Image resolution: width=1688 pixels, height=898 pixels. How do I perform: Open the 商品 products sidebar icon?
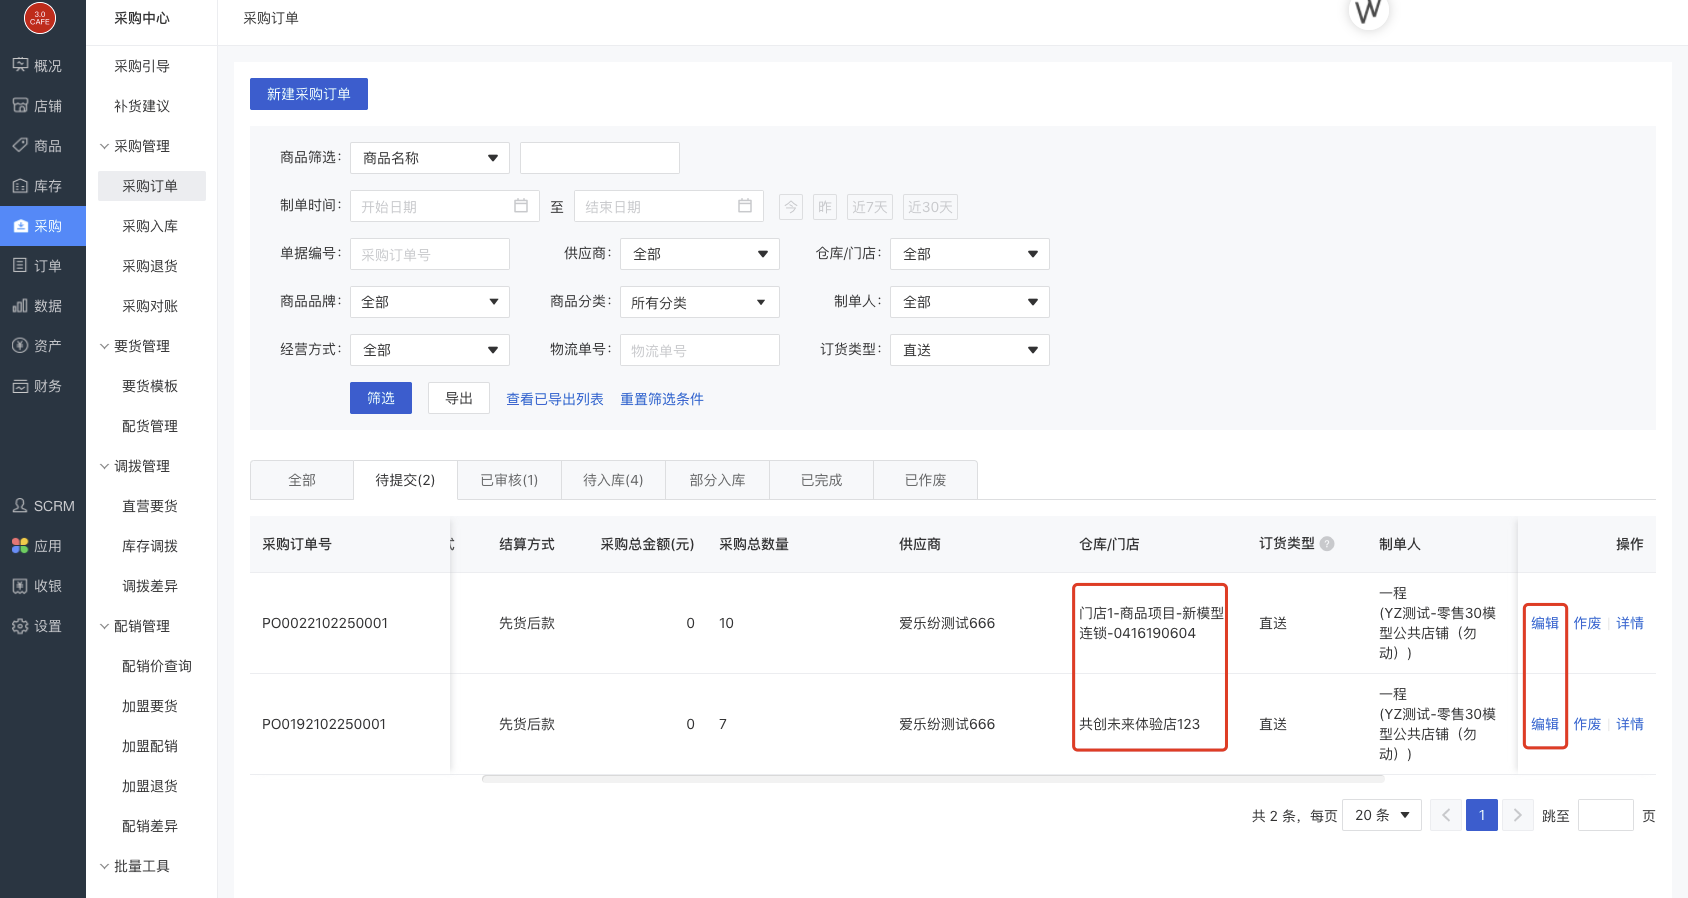point(20,145)
